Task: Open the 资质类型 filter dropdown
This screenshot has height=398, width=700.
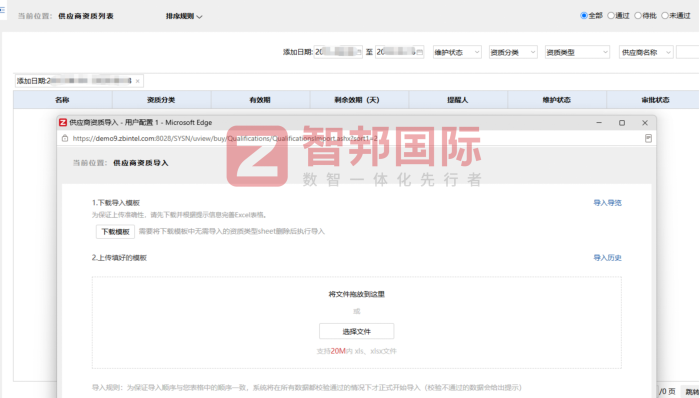Action: pos(577,52)
